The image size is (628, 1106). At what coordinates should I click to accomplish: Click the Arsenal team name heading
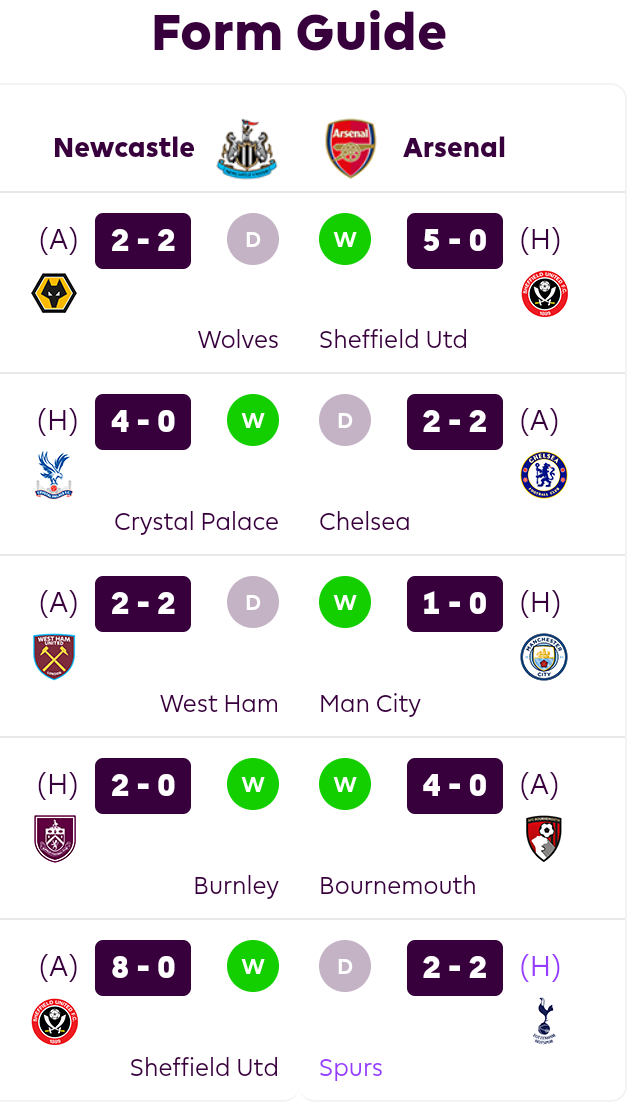[454, 148]
